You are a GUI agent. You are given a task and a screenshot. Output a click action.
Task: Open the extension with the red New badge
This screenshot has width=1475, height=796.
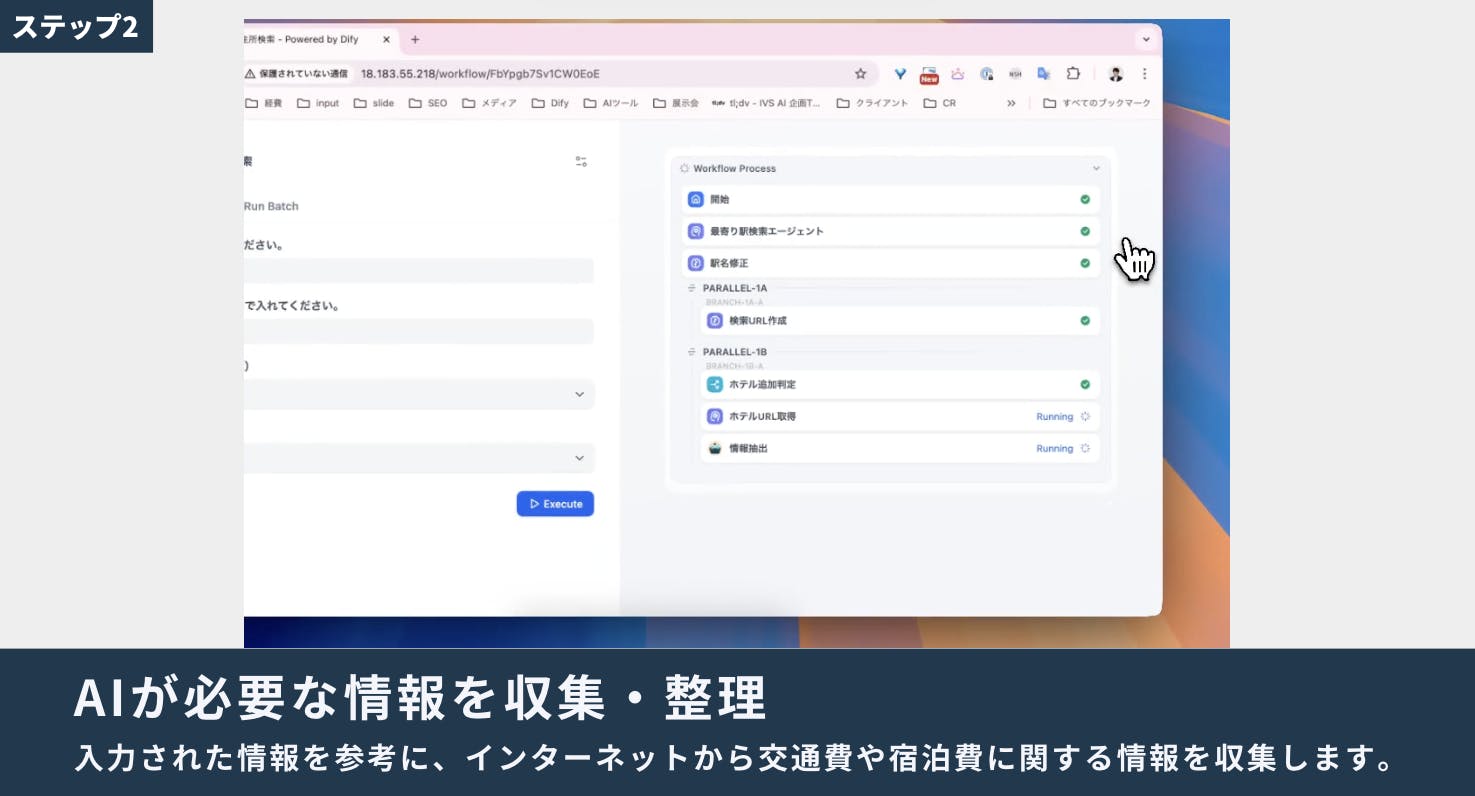coord(929,75)
